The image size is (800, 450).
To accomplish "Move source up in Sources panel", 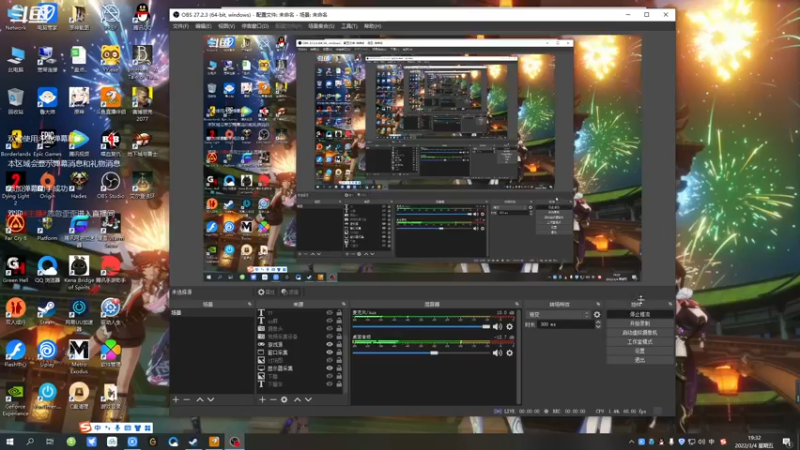I will [x=297, y=399].
